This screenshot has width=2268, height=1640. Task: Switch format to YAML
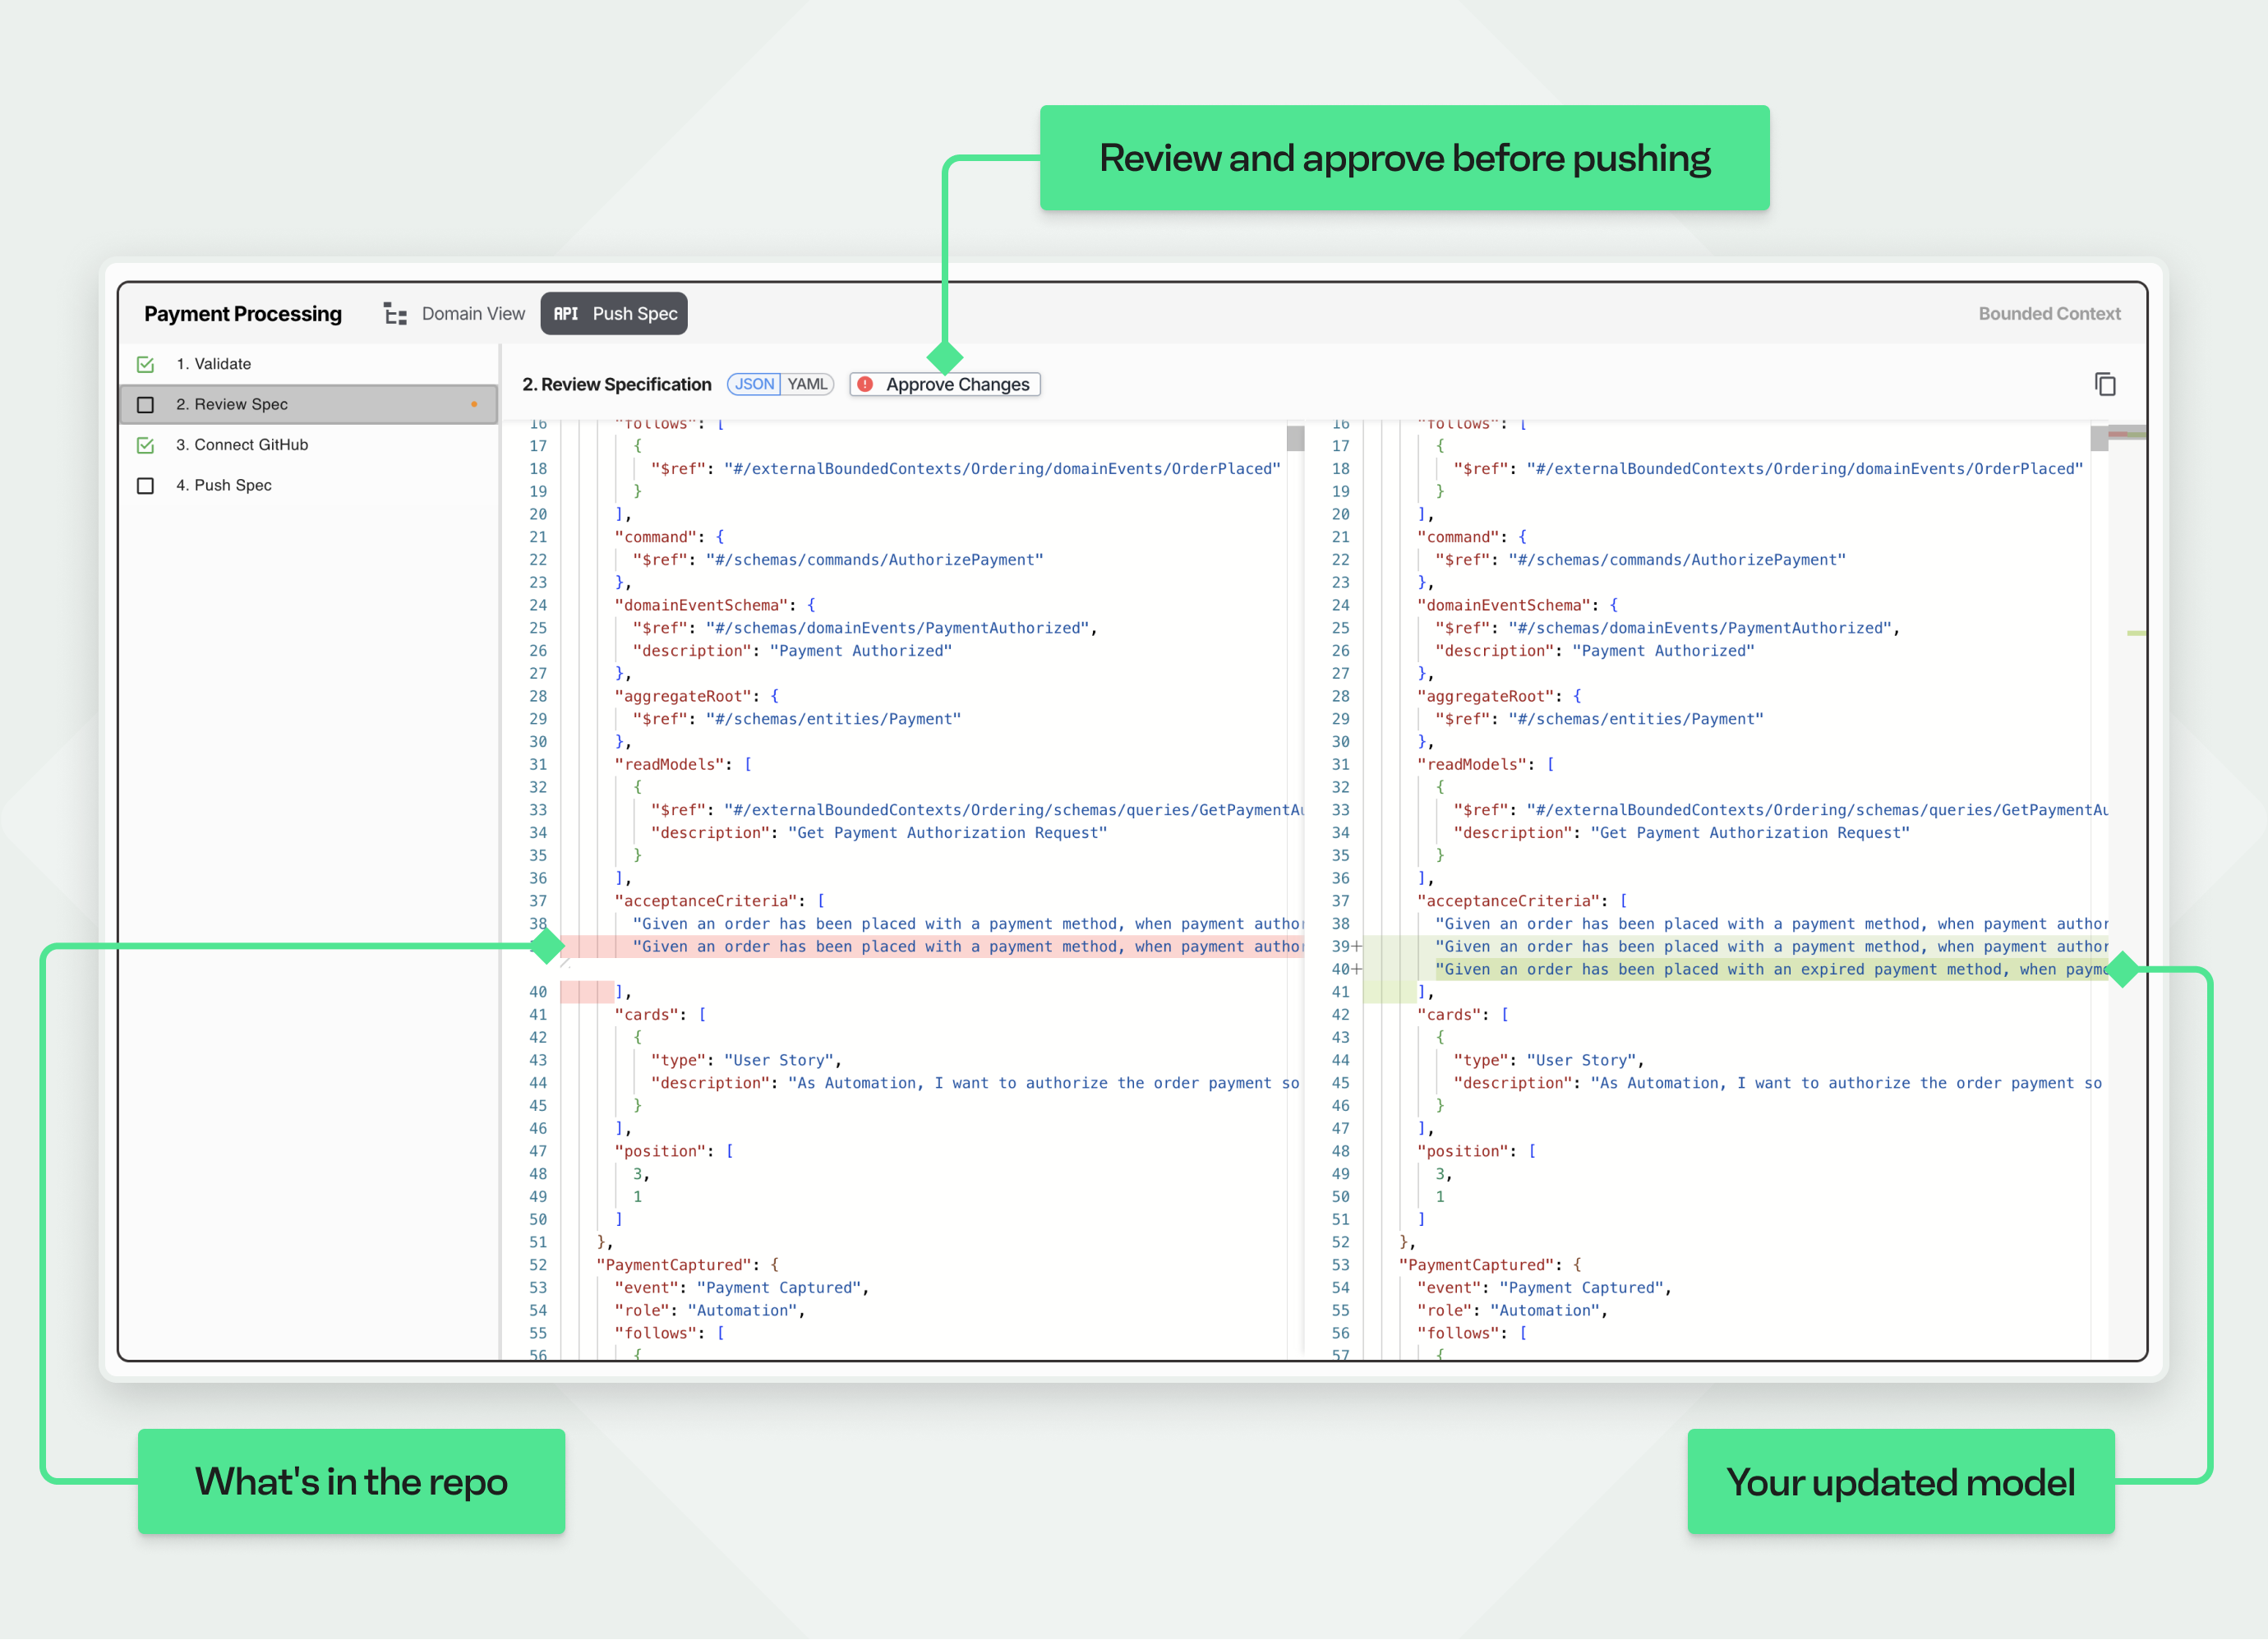pyautogui.click(x=807, y=384)
